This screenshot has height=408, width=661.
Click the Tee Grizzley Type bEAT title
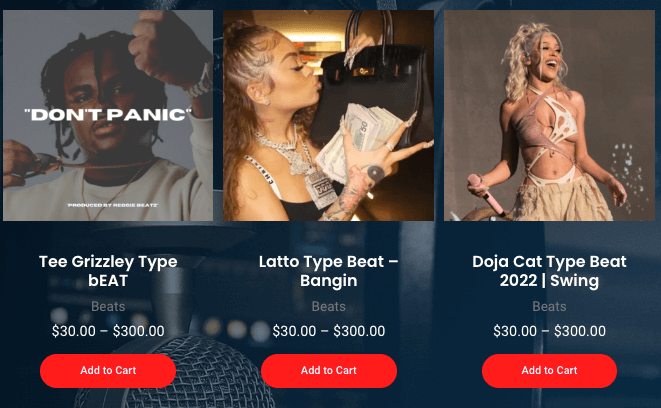click(108, 271)
